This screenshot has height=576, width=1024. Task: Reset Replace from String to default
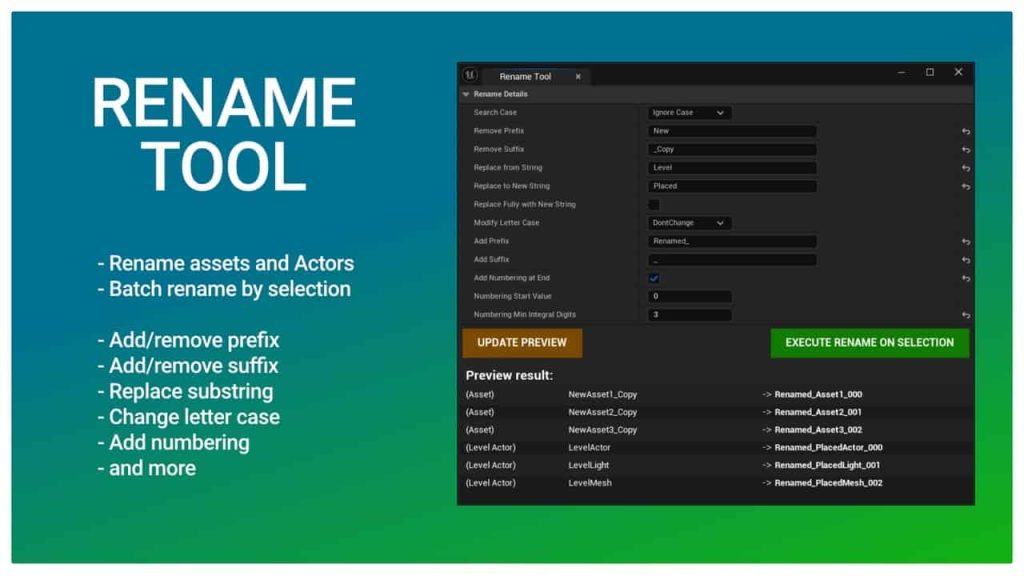(966, 168)
